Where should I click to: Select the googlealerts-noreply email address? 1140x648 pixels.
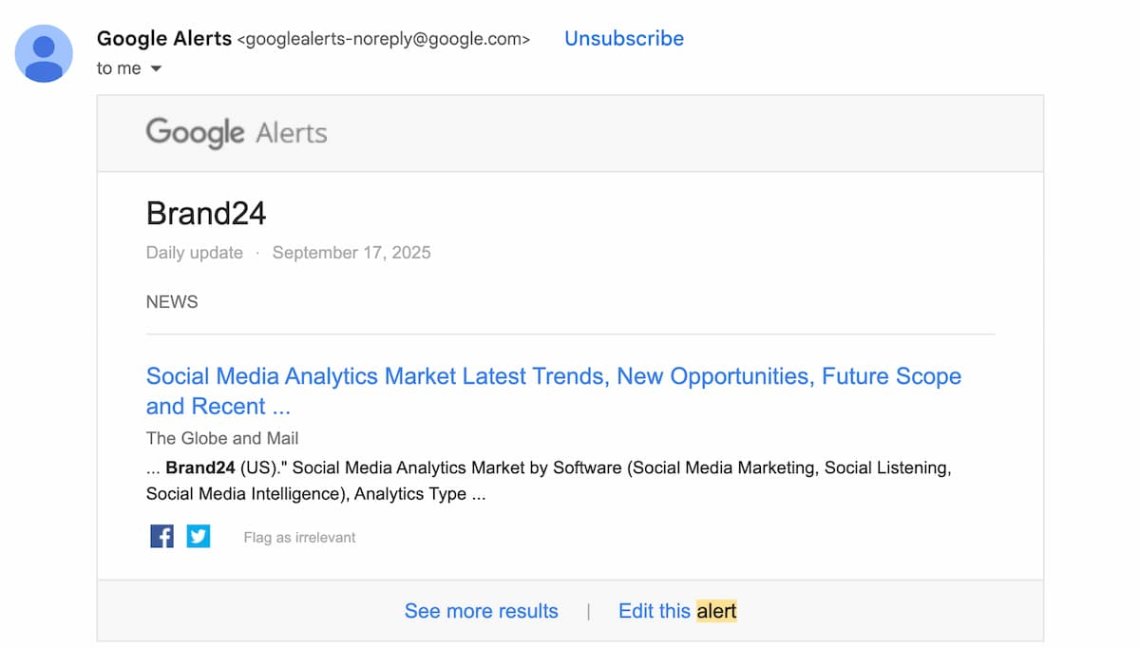coord(383,40)
